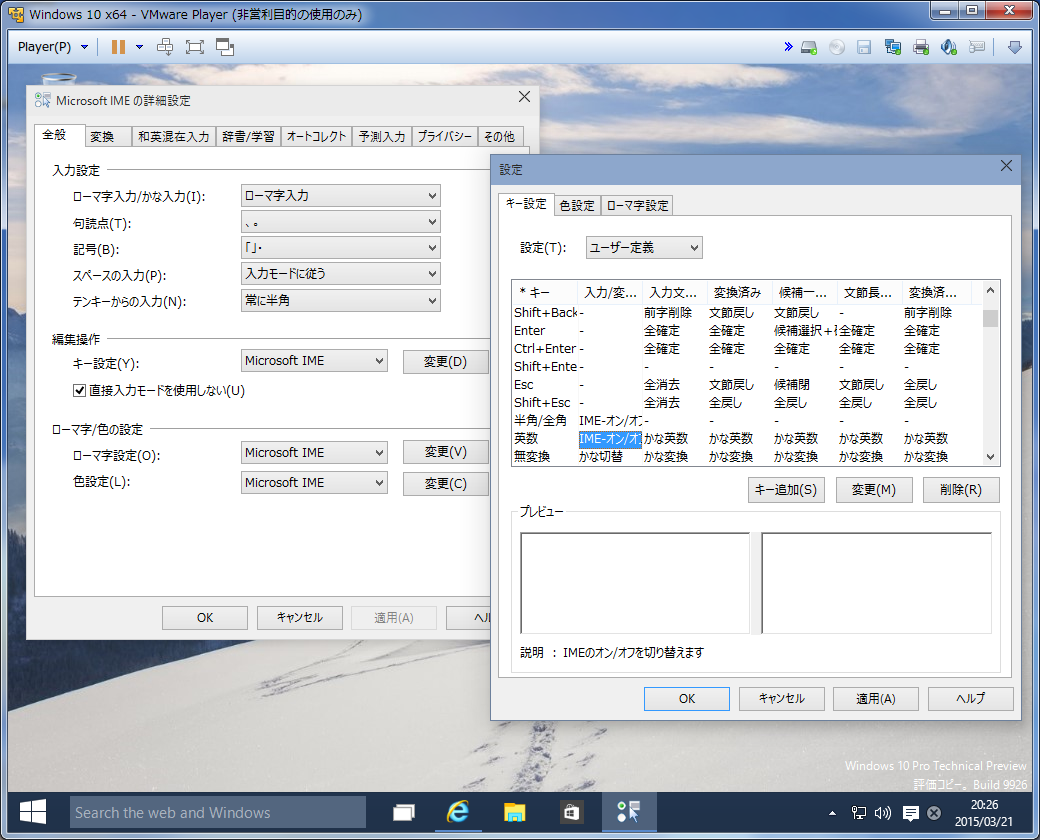Open ローマ字入力/かな入力 dropdown

click(340, 196)
